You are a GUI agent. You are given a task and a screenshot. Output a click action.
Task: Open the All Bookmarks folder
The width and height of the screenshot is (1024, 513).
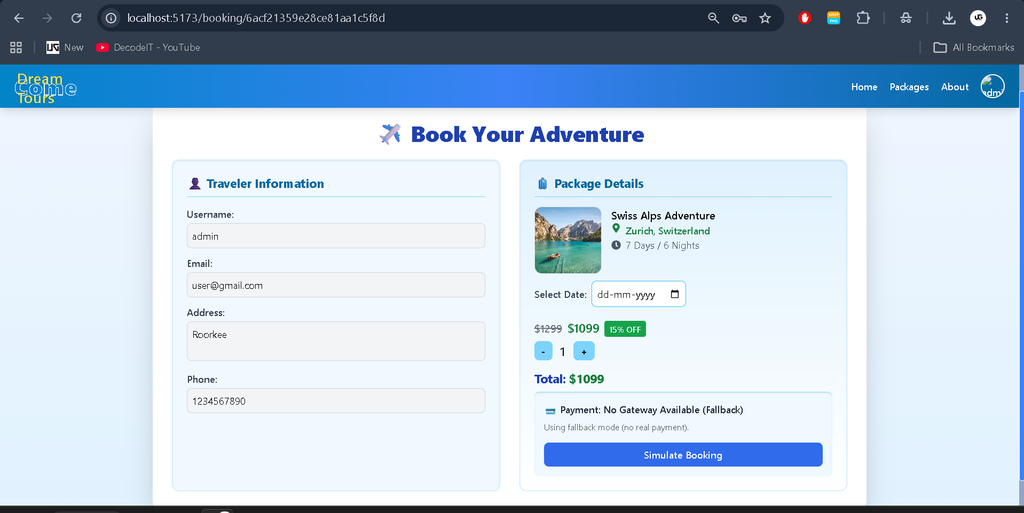[974, 47]
